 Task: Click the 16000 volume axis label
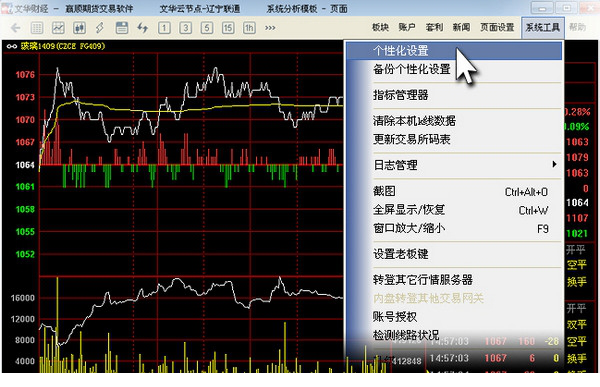(x=23, y=298)
